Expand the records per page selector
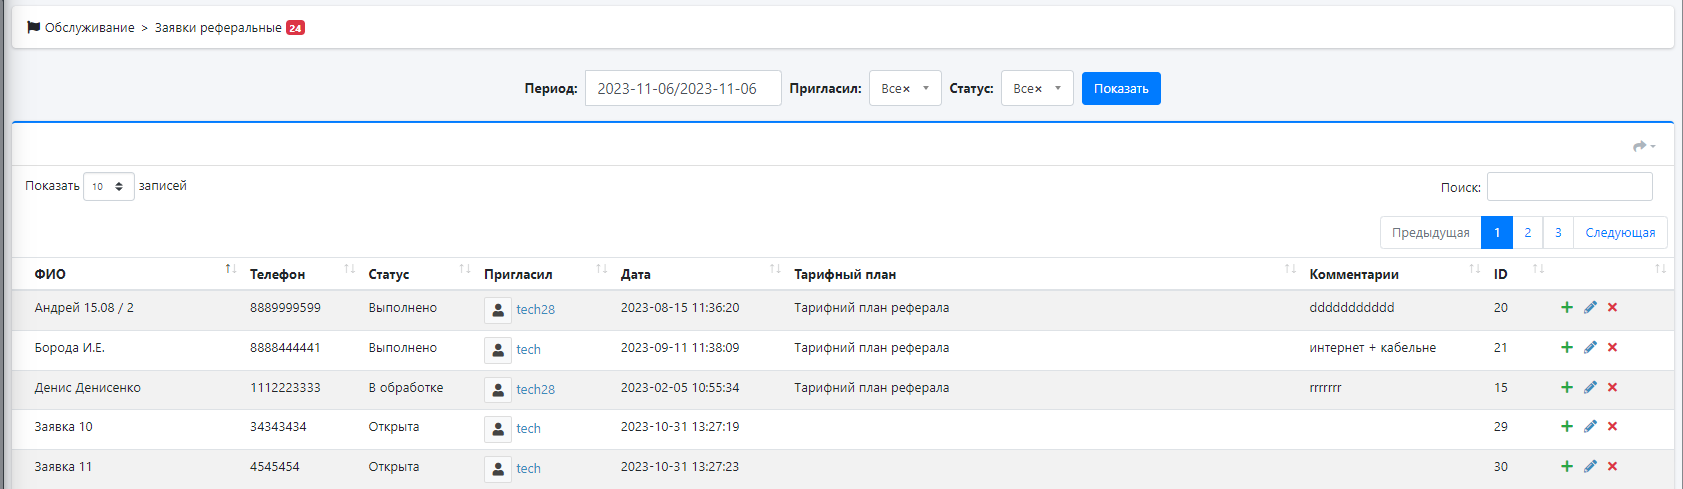Image resolution: width=1683 pixels, height=489 pixels. click(108, 187)
